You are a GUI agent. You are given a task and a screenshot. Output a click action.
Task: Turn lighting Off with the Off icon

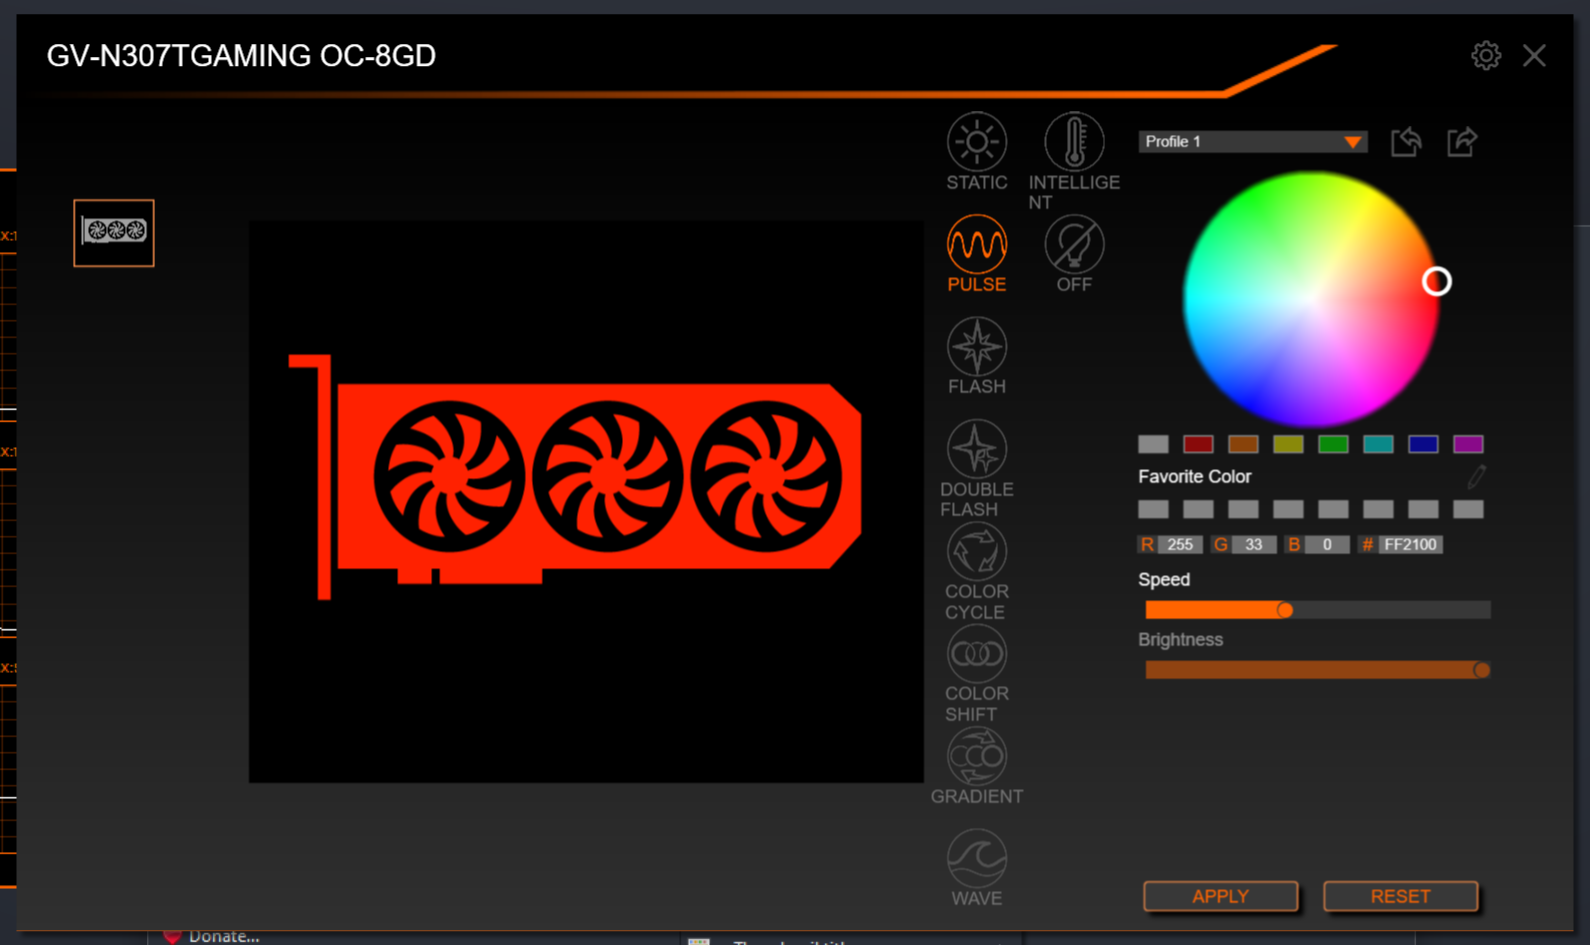click(1074, 244)
